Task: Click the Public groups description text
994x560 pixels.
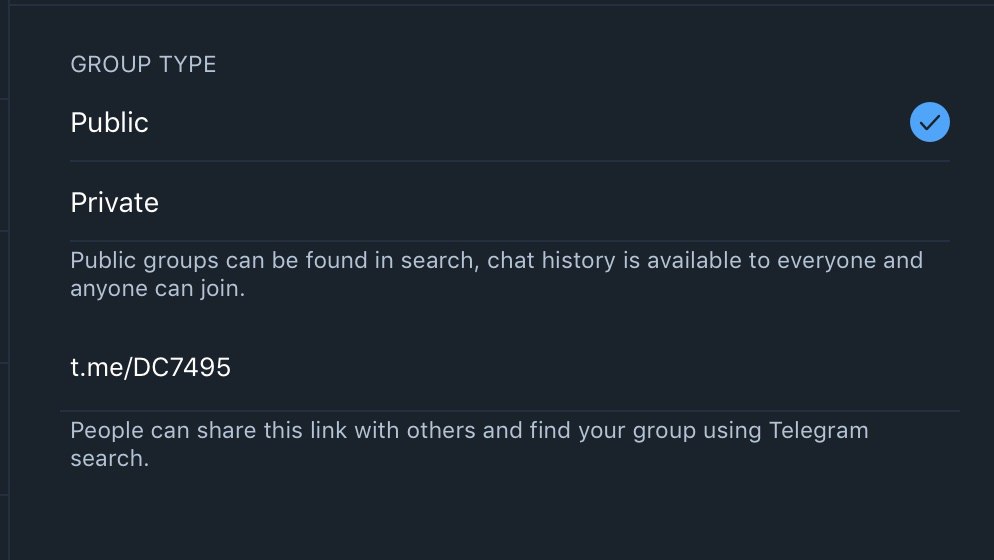Action: point(496,274)
